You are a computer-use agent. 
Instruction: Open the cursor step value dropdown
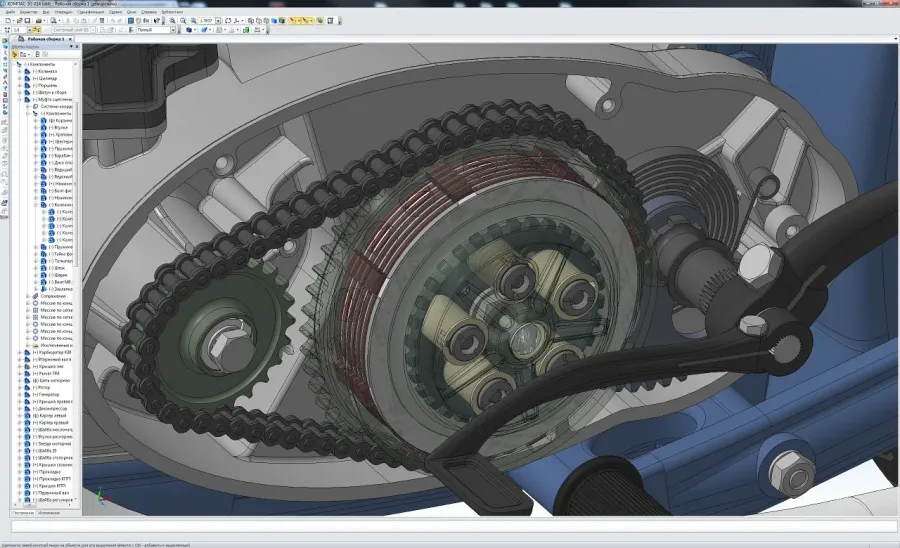tap(29, 30)
